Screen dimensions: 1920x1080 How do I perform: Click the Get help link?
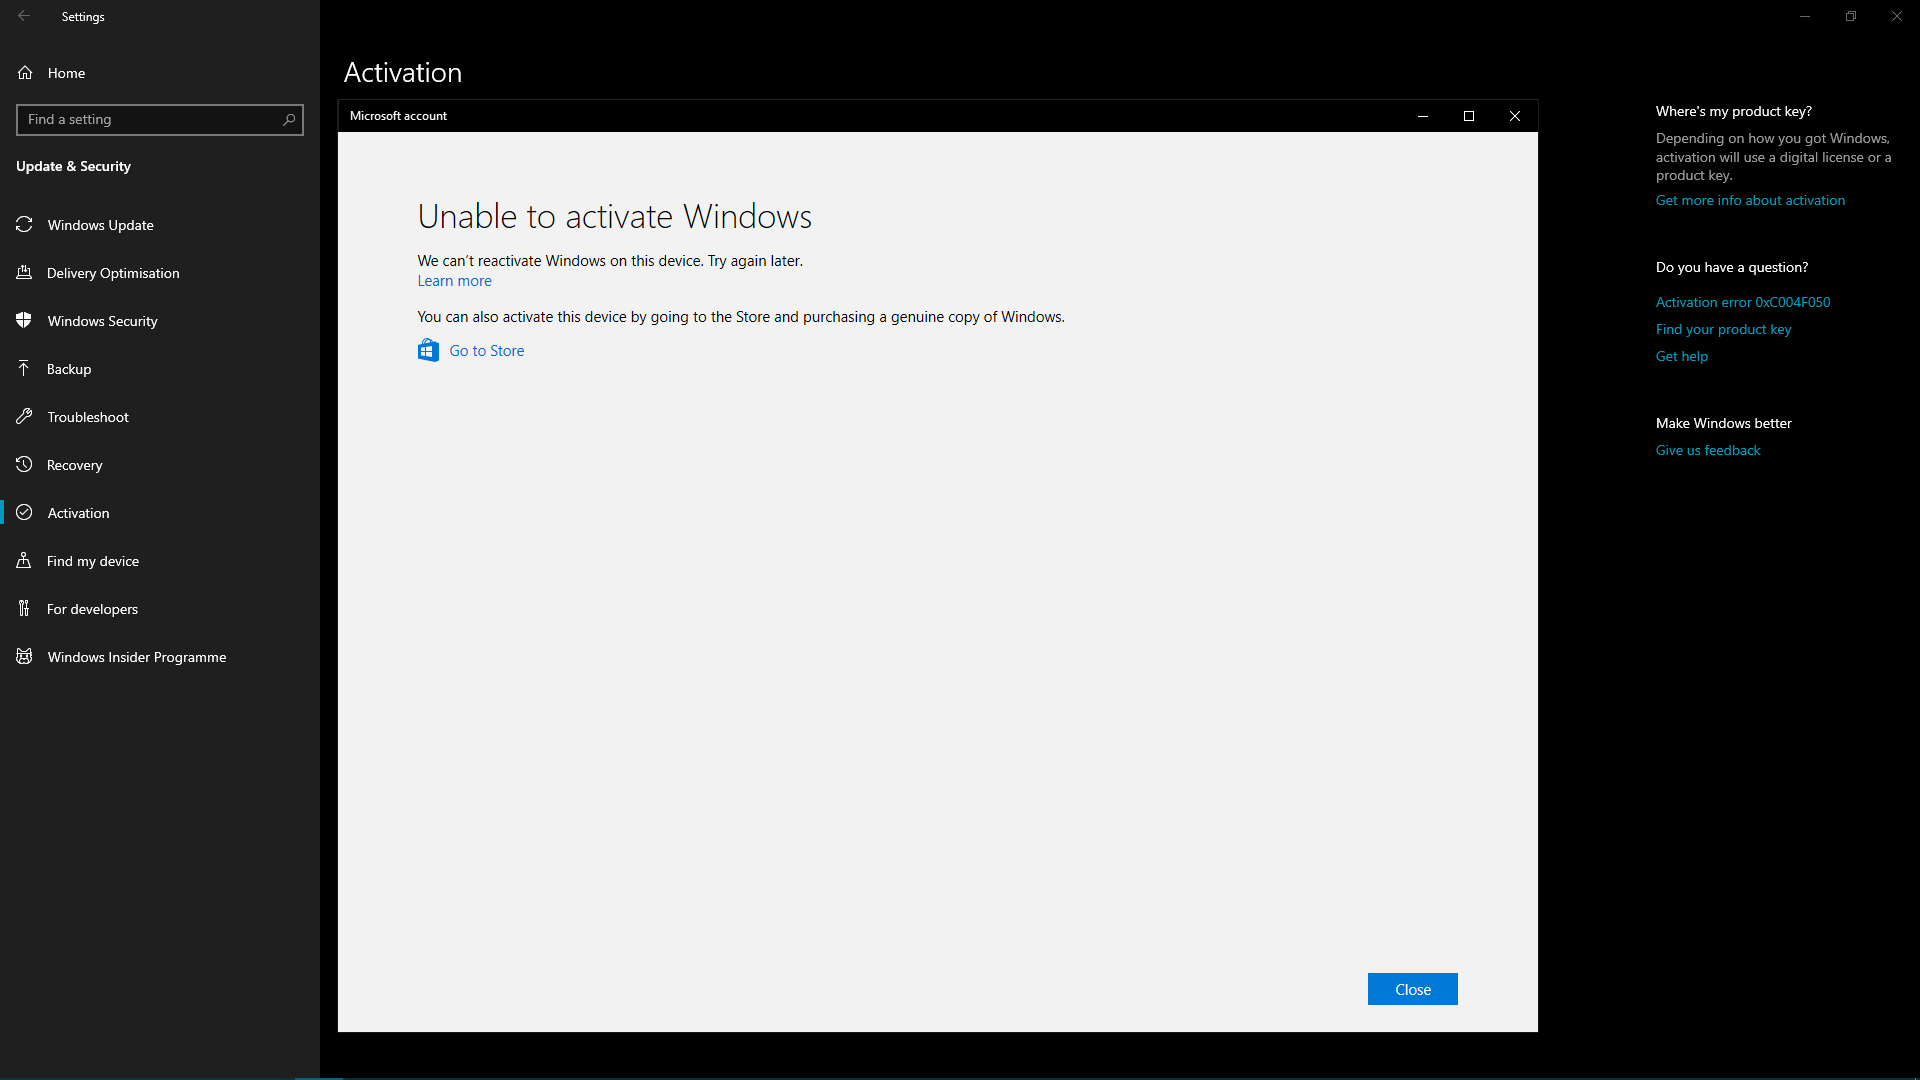pos(1681,356)
